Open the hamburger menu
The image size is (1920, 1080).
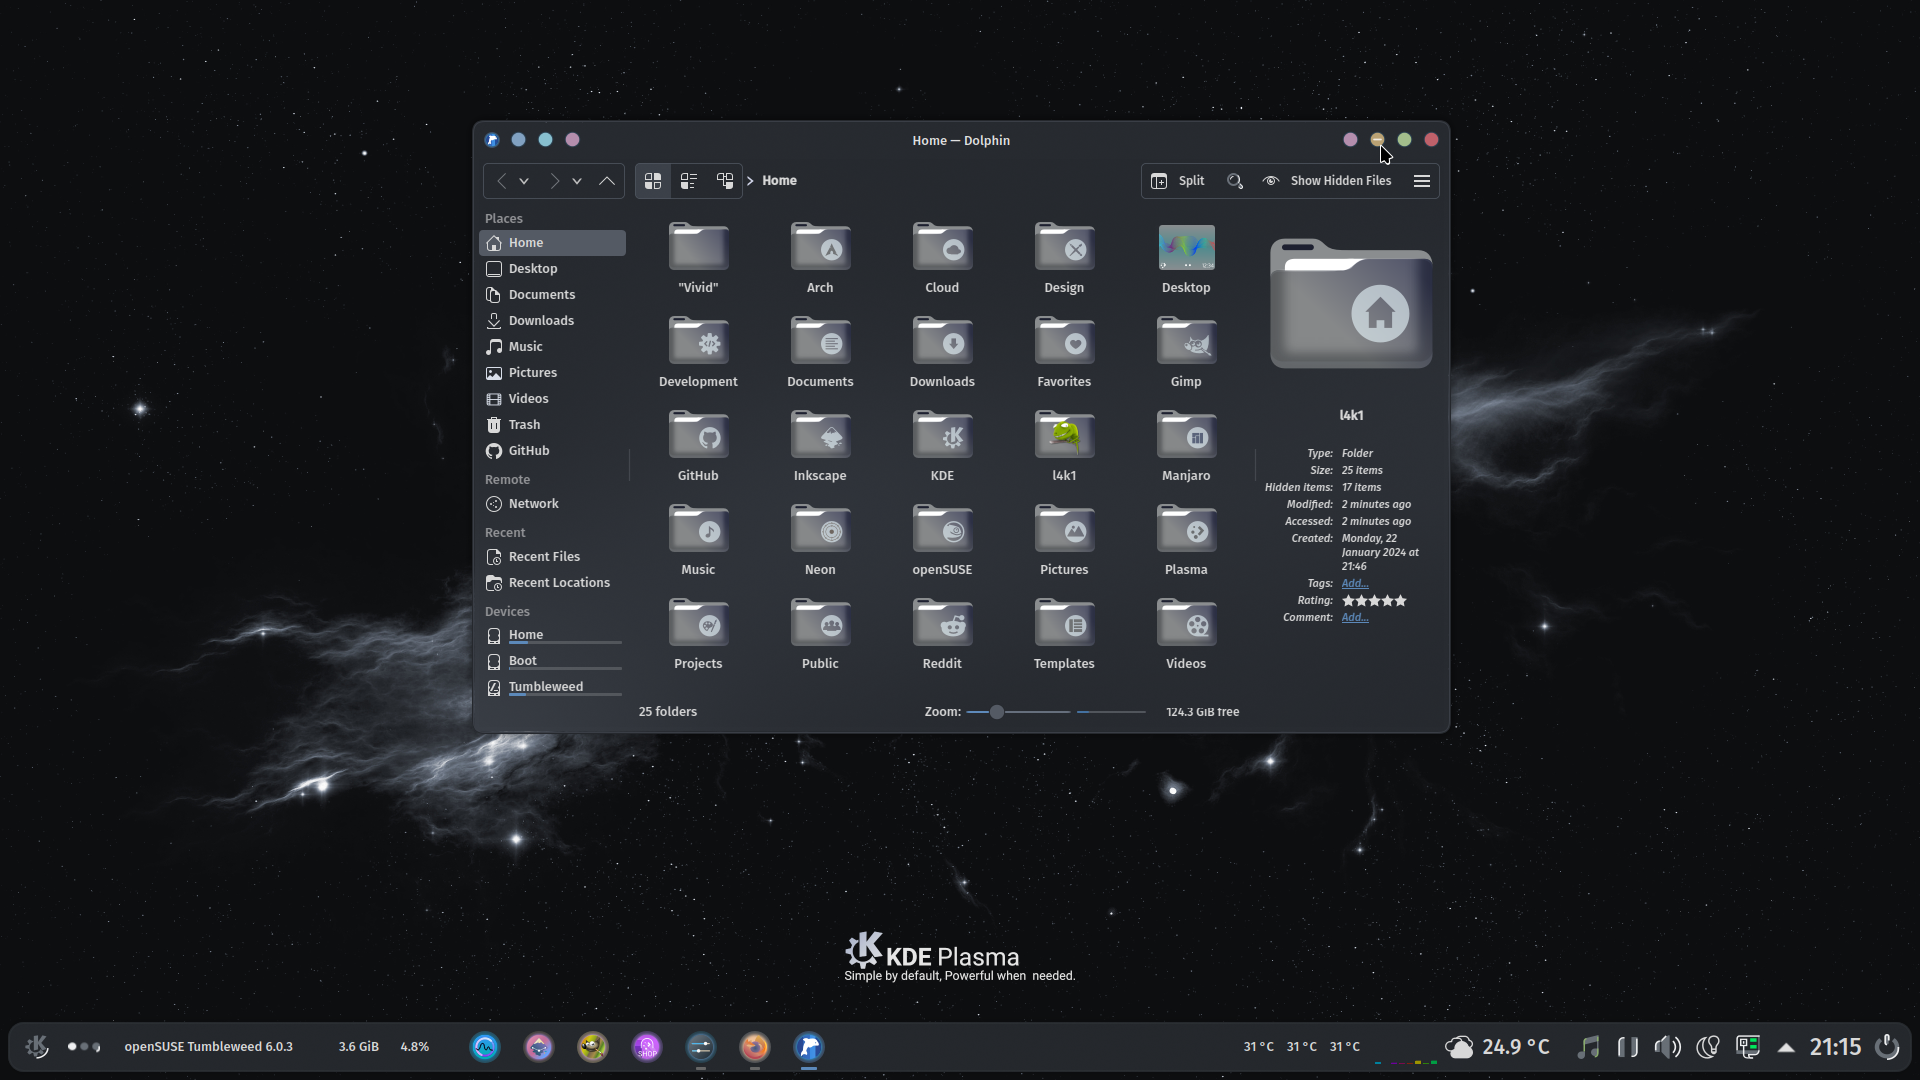click(1422, 181)
